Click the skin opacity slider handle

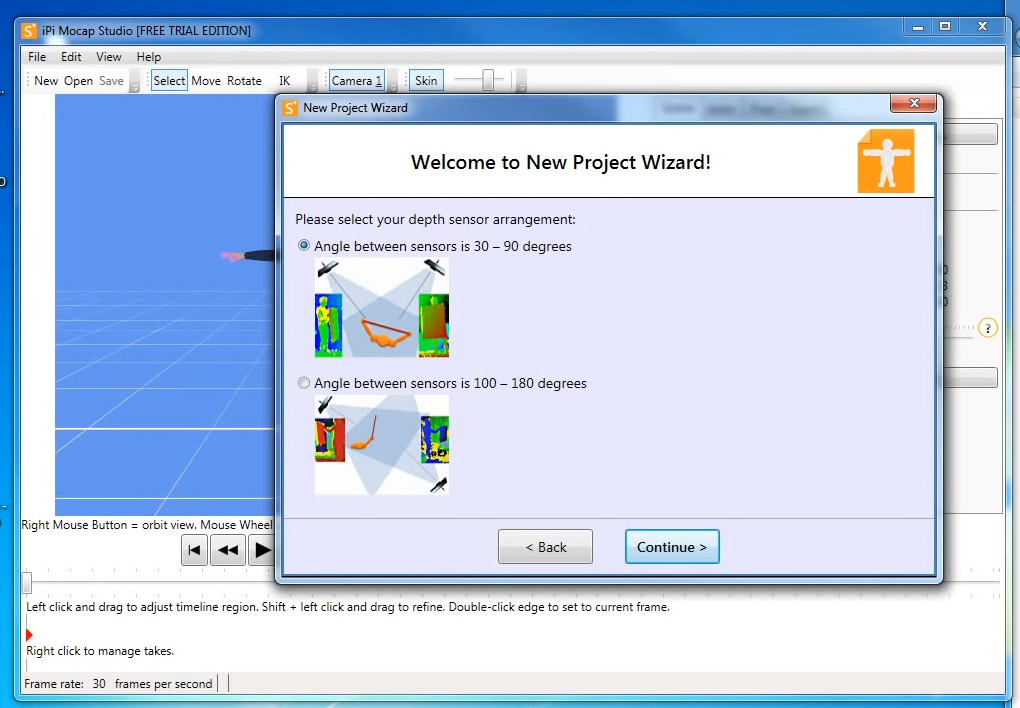click(x=488, y=81)
